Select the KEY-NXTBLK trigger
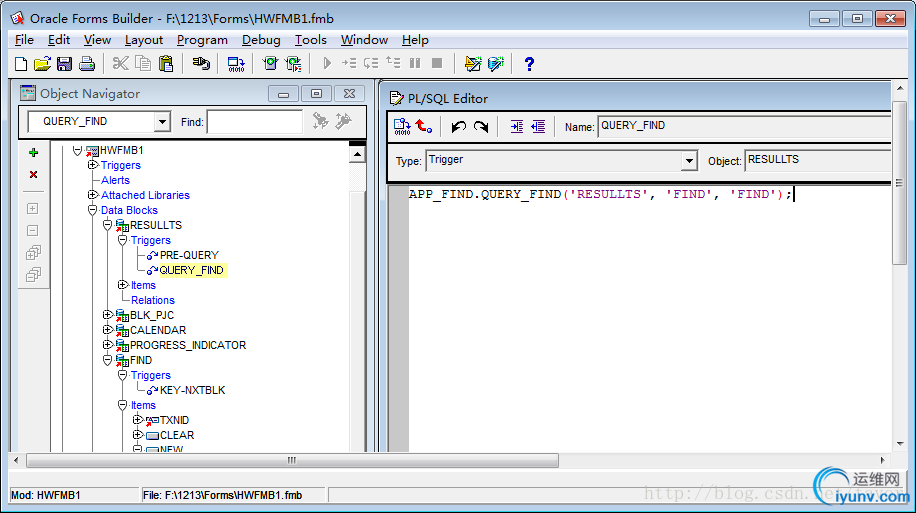The image size is (916, 513). point(192,390)
